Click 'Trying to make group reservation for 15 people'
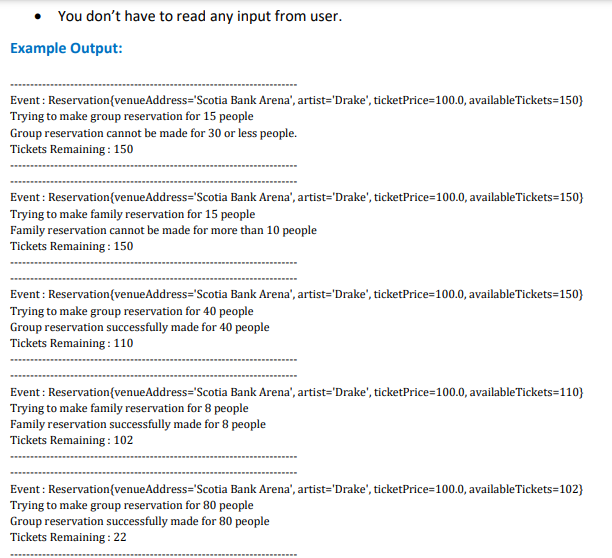 point(132,116)
